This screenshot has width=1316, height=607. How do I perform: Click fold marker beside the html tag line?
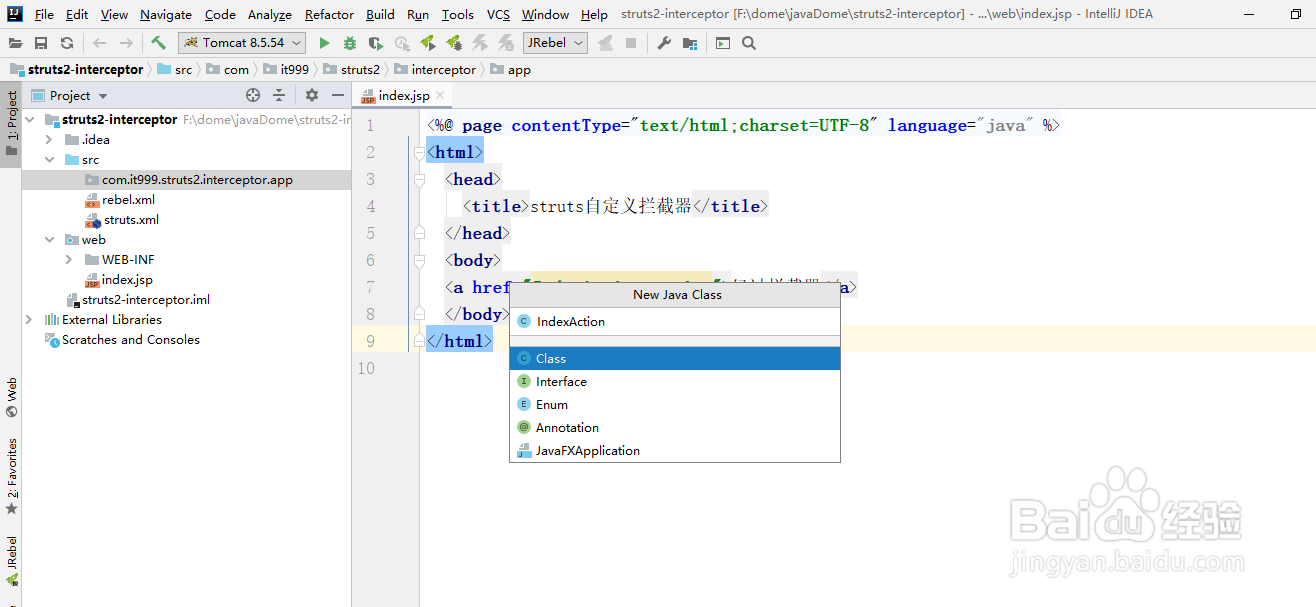[418, 152]
